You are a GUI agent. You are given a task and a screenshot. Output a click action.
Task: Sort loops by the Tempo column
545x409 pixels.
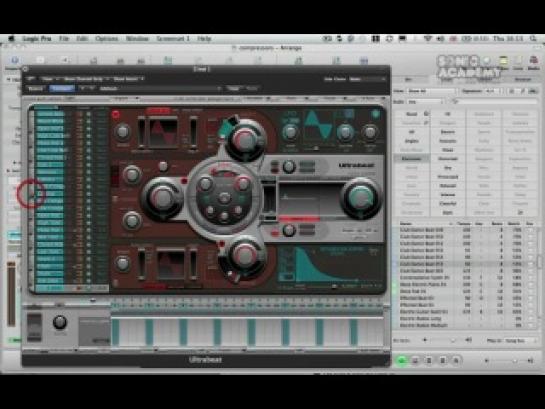tap(464, 223)
